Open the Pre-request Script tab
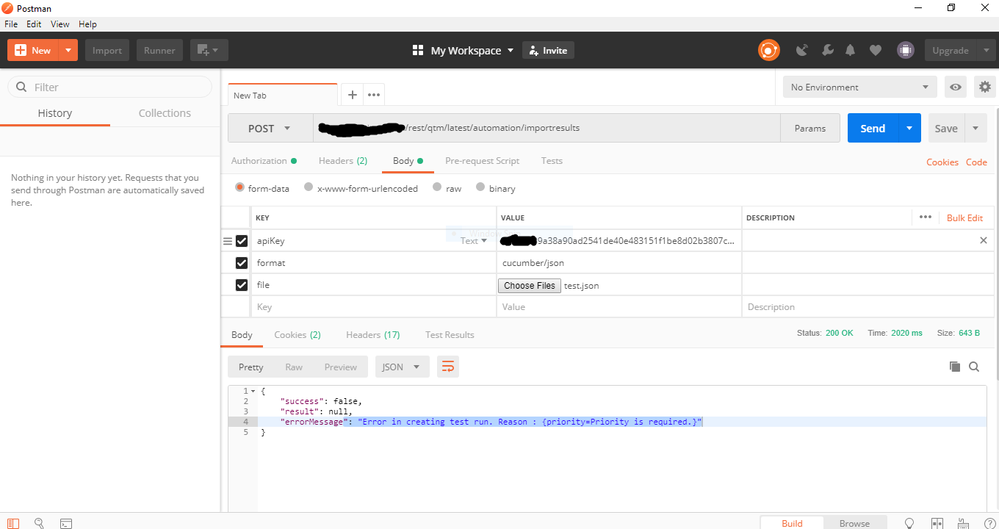 [x=482, y=161]
